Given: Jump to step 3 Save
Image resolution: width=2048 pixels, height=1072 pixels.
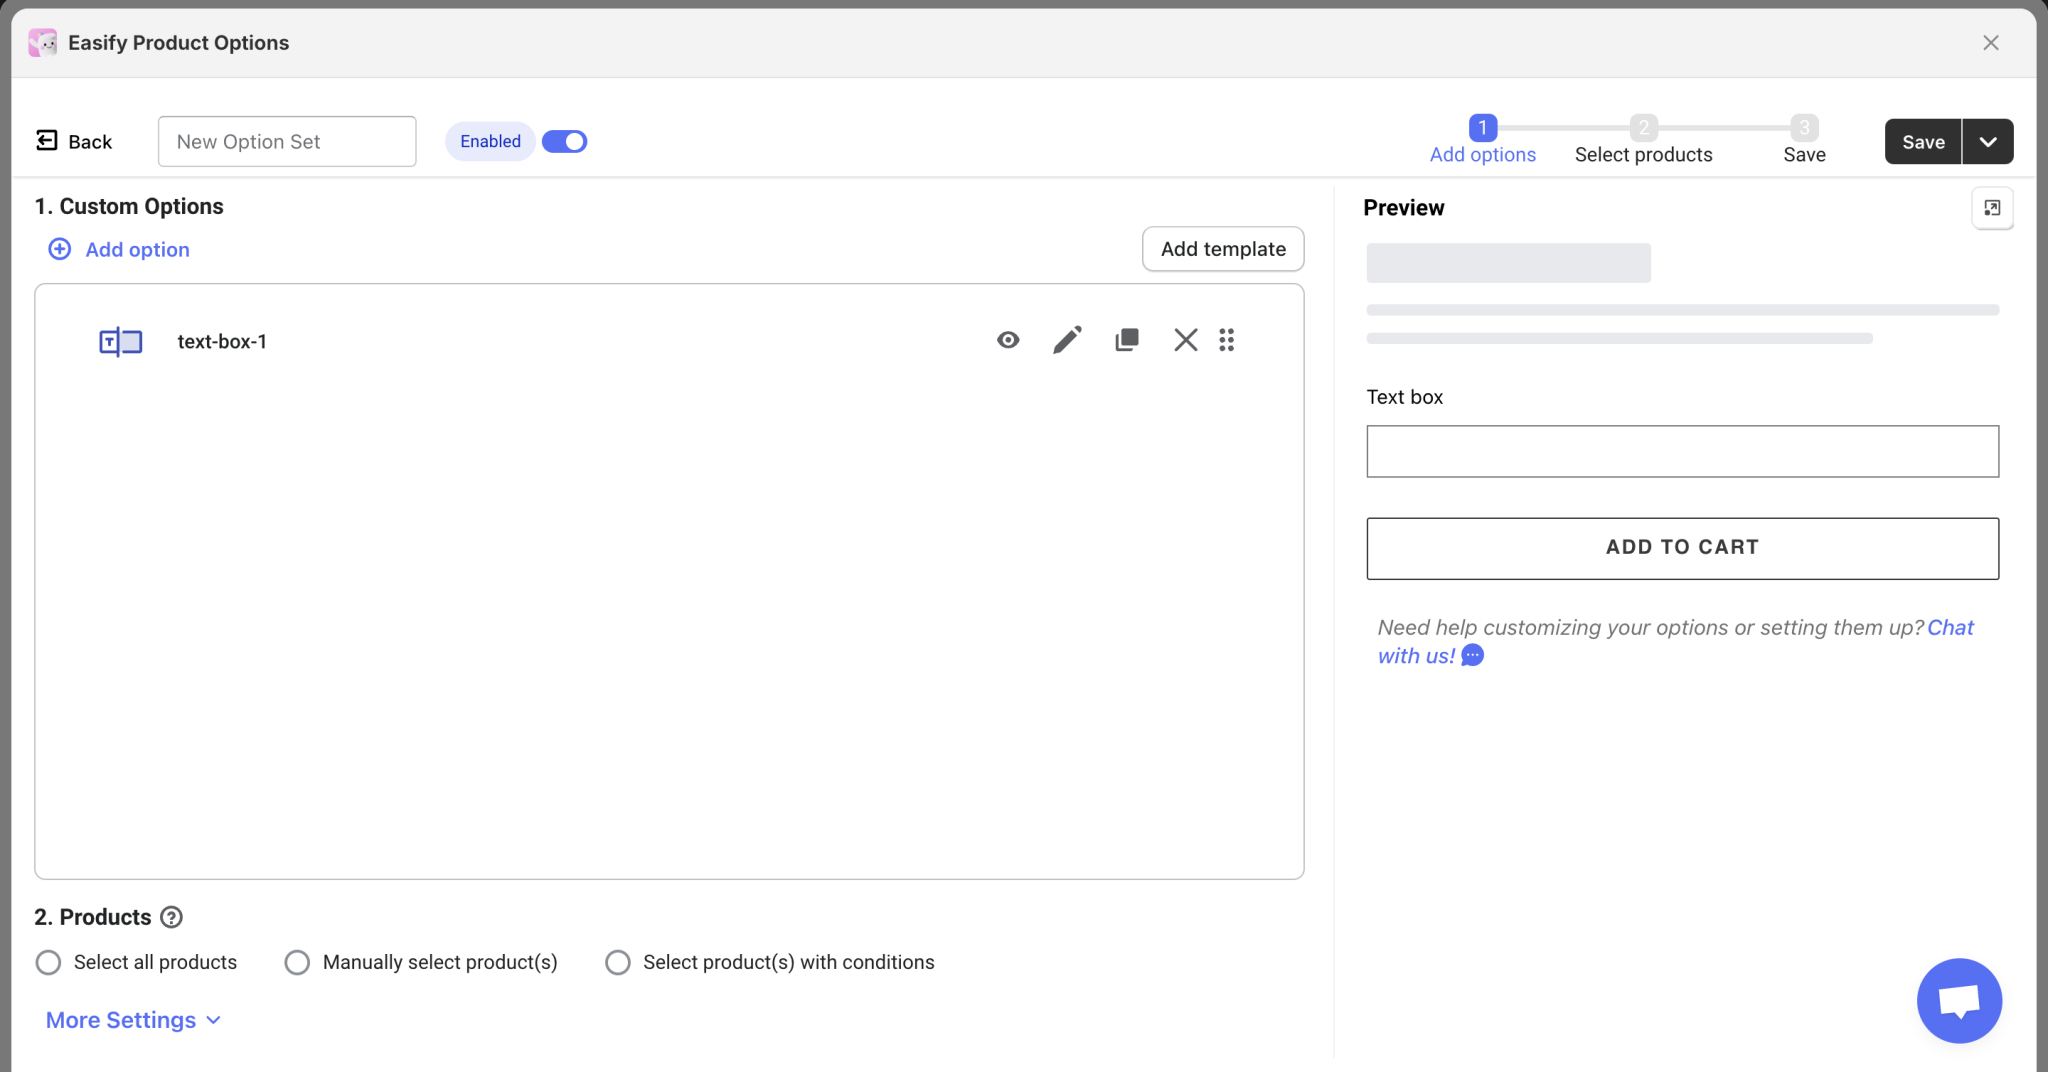Looking at the screenshot, I should pyautogui.click(x=1804, y=140).
